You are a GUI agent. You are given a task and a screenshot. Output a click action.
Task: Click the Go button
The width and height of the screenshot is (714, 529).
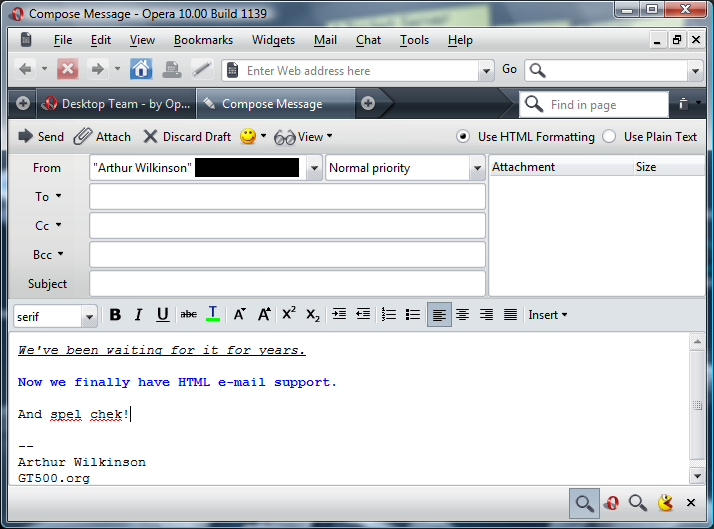click(509, 69)
